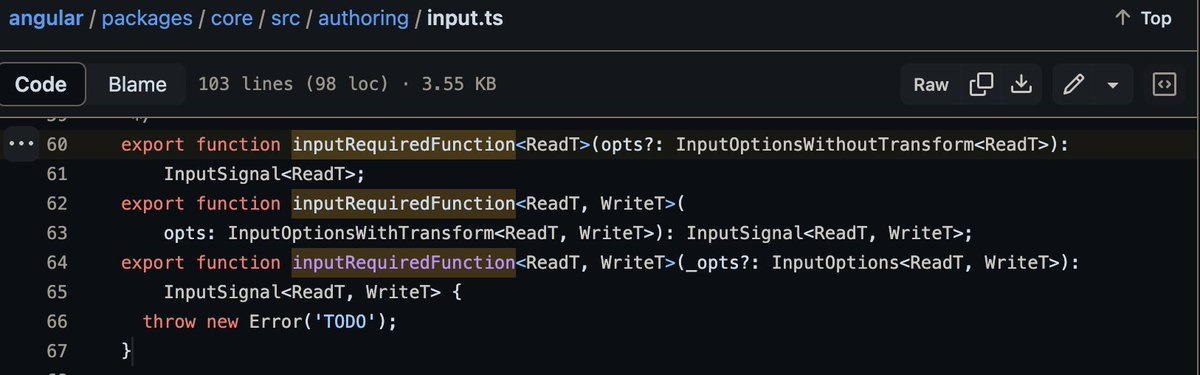Select line number 64

pos(57,262)
